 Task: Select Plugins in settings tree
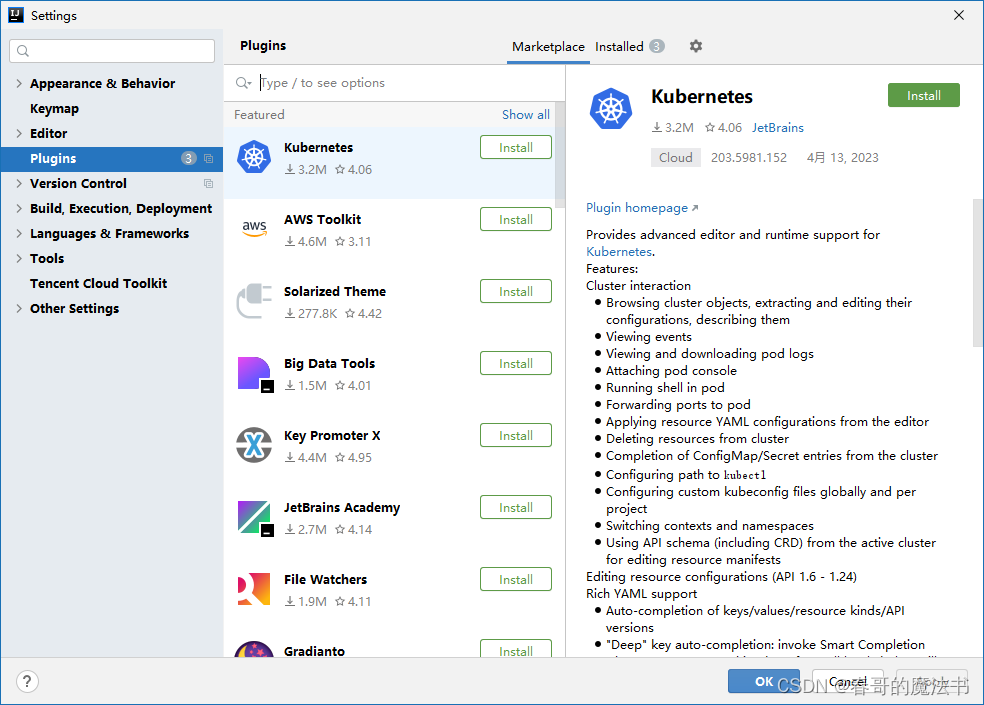112,159
